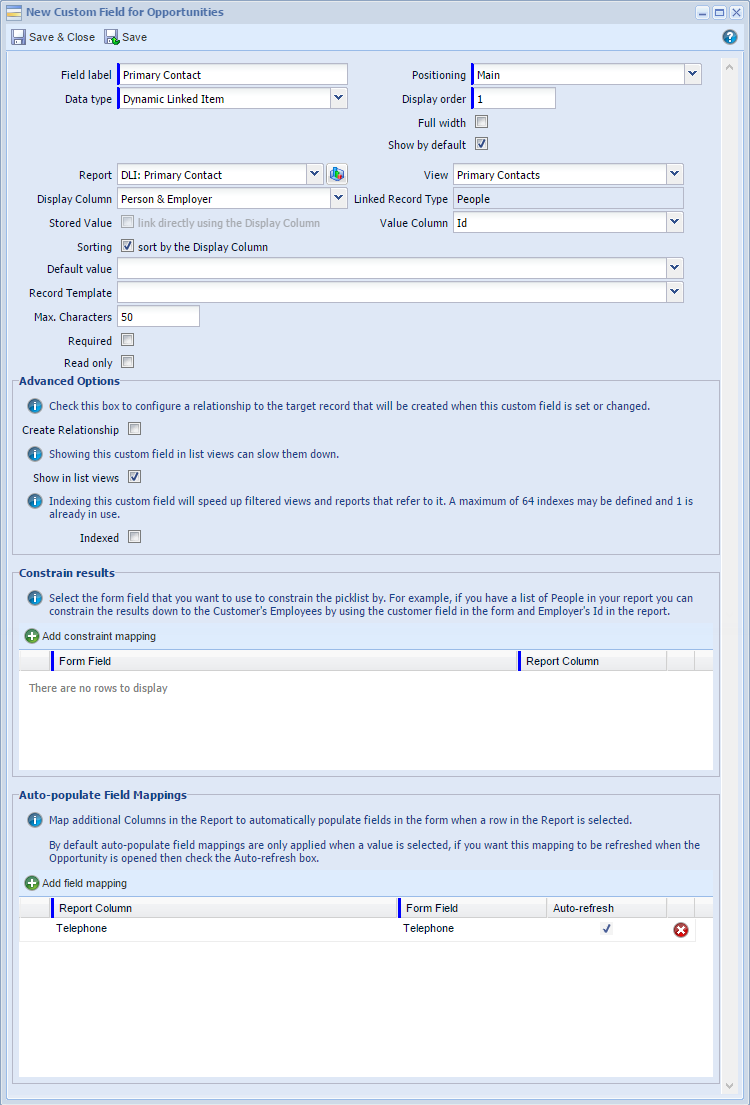Click the Field label input

[x=233, y=74]
